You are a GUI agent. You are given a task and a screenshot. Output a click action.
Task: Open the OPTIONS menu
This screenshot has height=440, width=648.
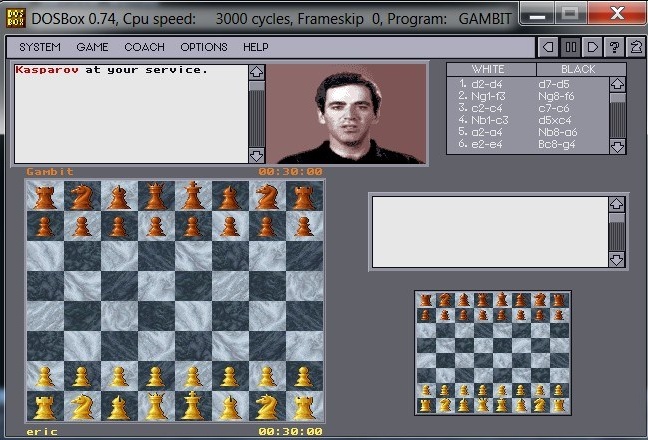coord(204,47)
